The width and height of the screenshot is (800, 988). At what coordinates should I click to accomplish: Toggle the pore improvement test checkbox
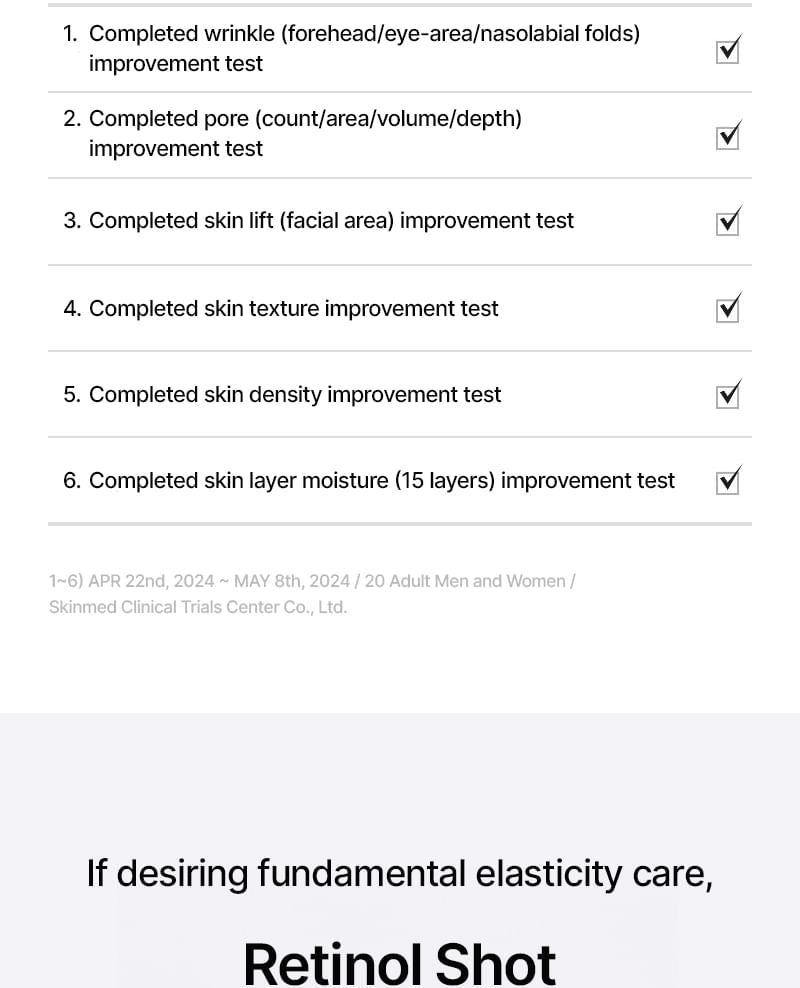728,137
